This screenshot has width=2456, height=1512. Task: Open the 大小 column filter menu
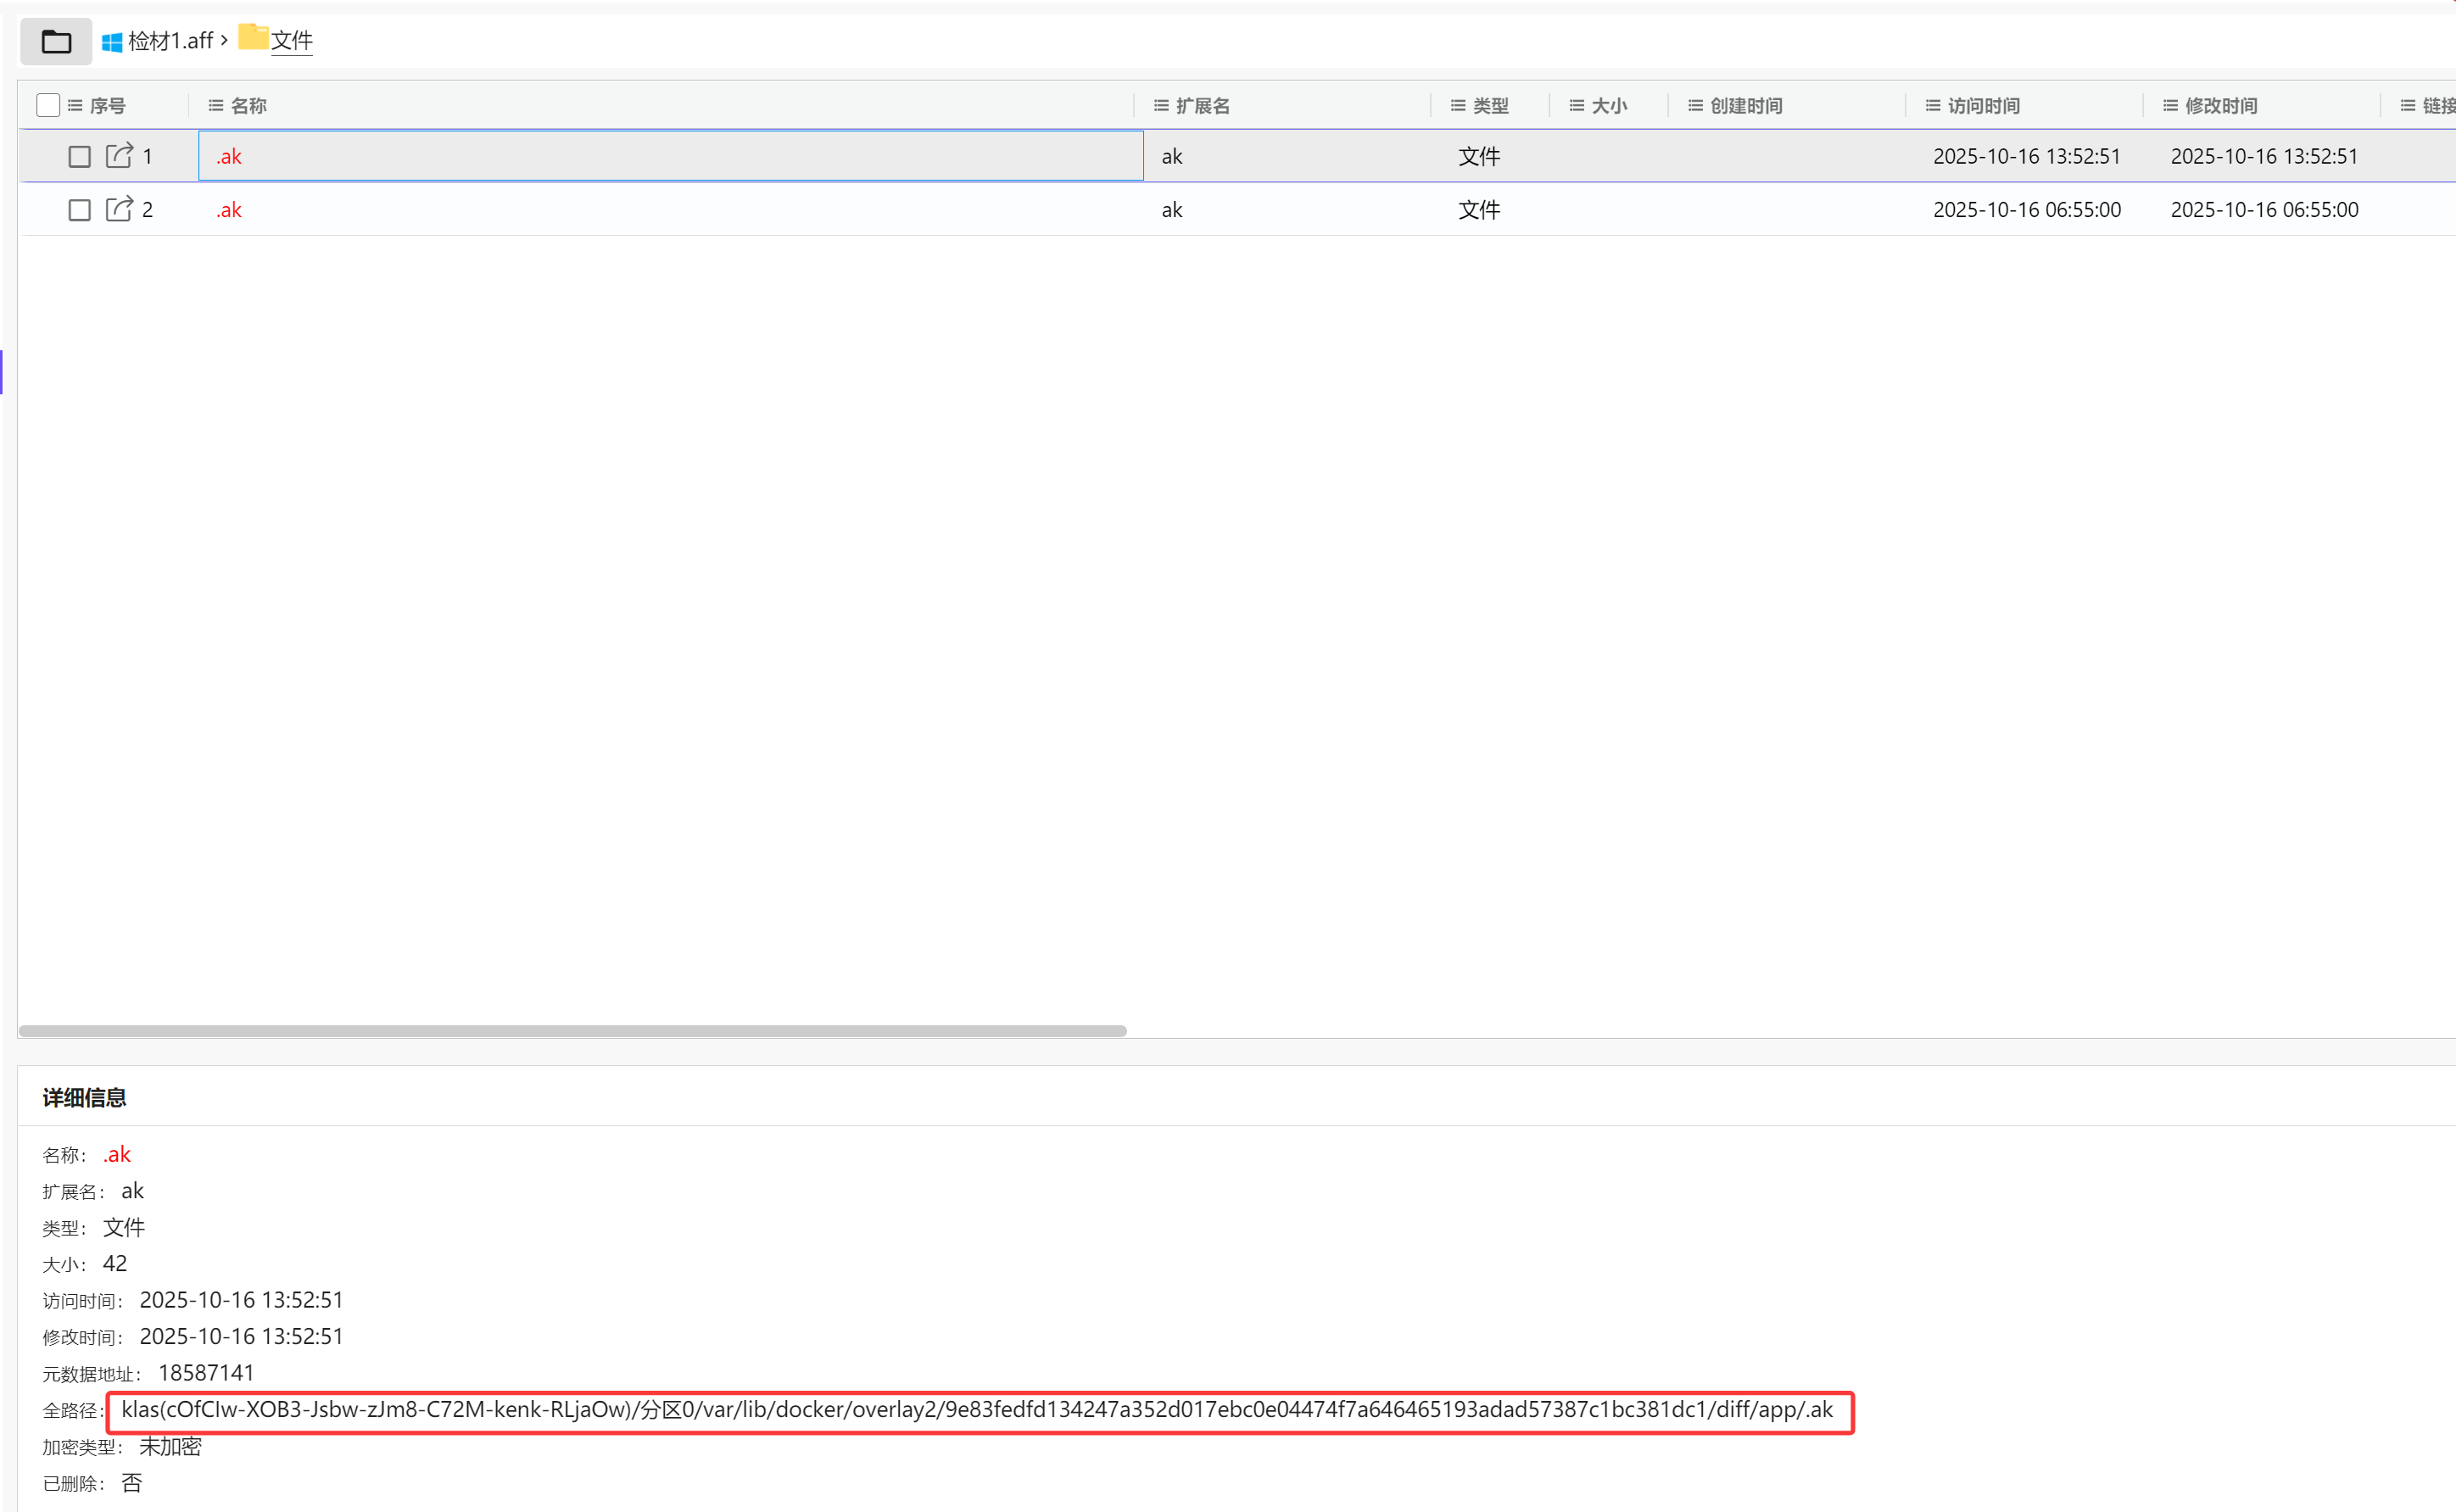pos(1577,105)
